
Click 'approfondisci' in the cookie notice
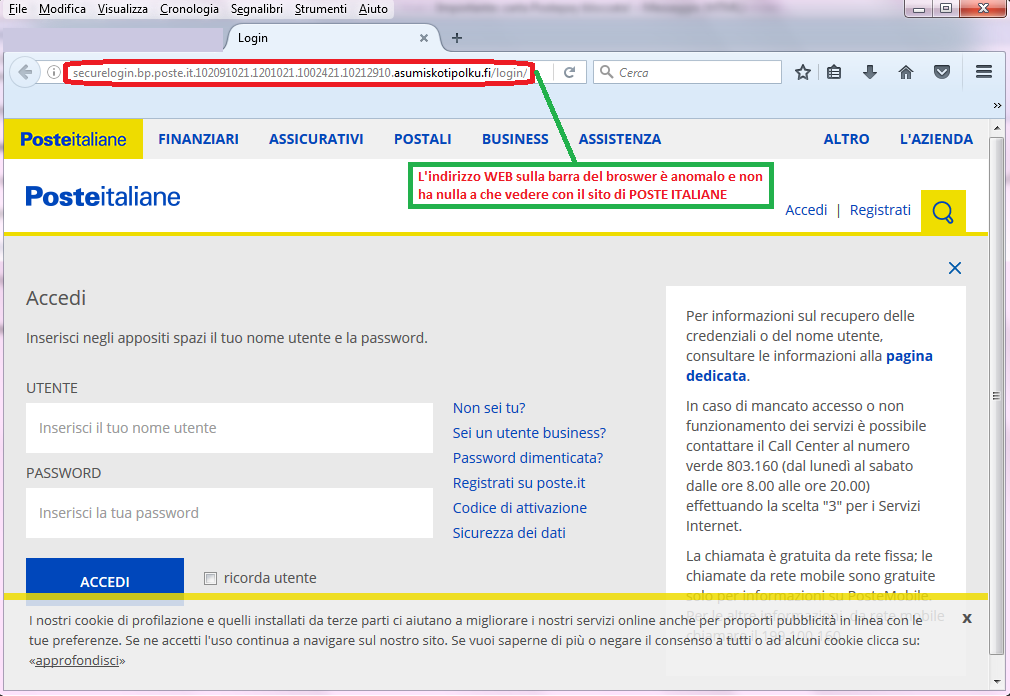(77, 661)
